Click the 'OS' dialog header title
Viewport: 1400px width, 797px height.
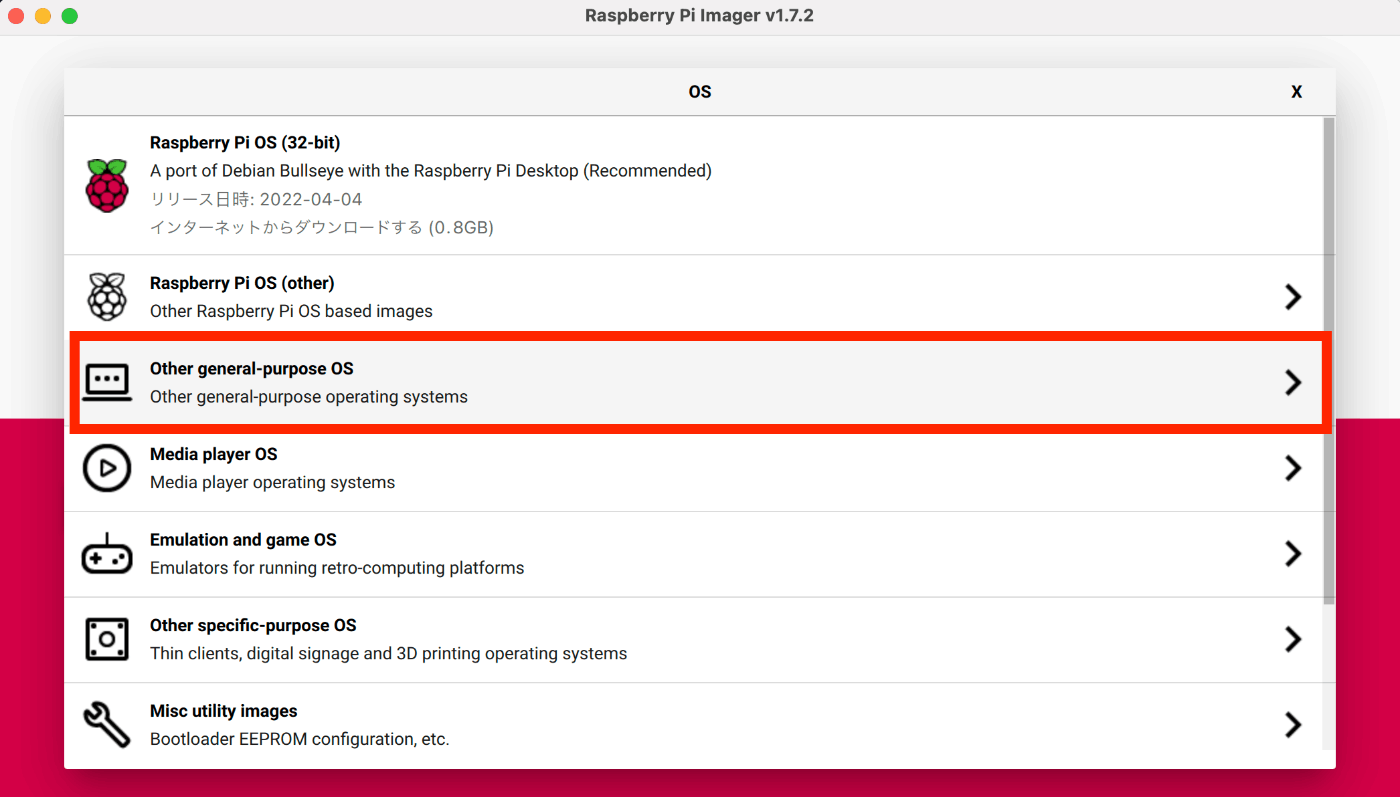click(x=700, y=92)
